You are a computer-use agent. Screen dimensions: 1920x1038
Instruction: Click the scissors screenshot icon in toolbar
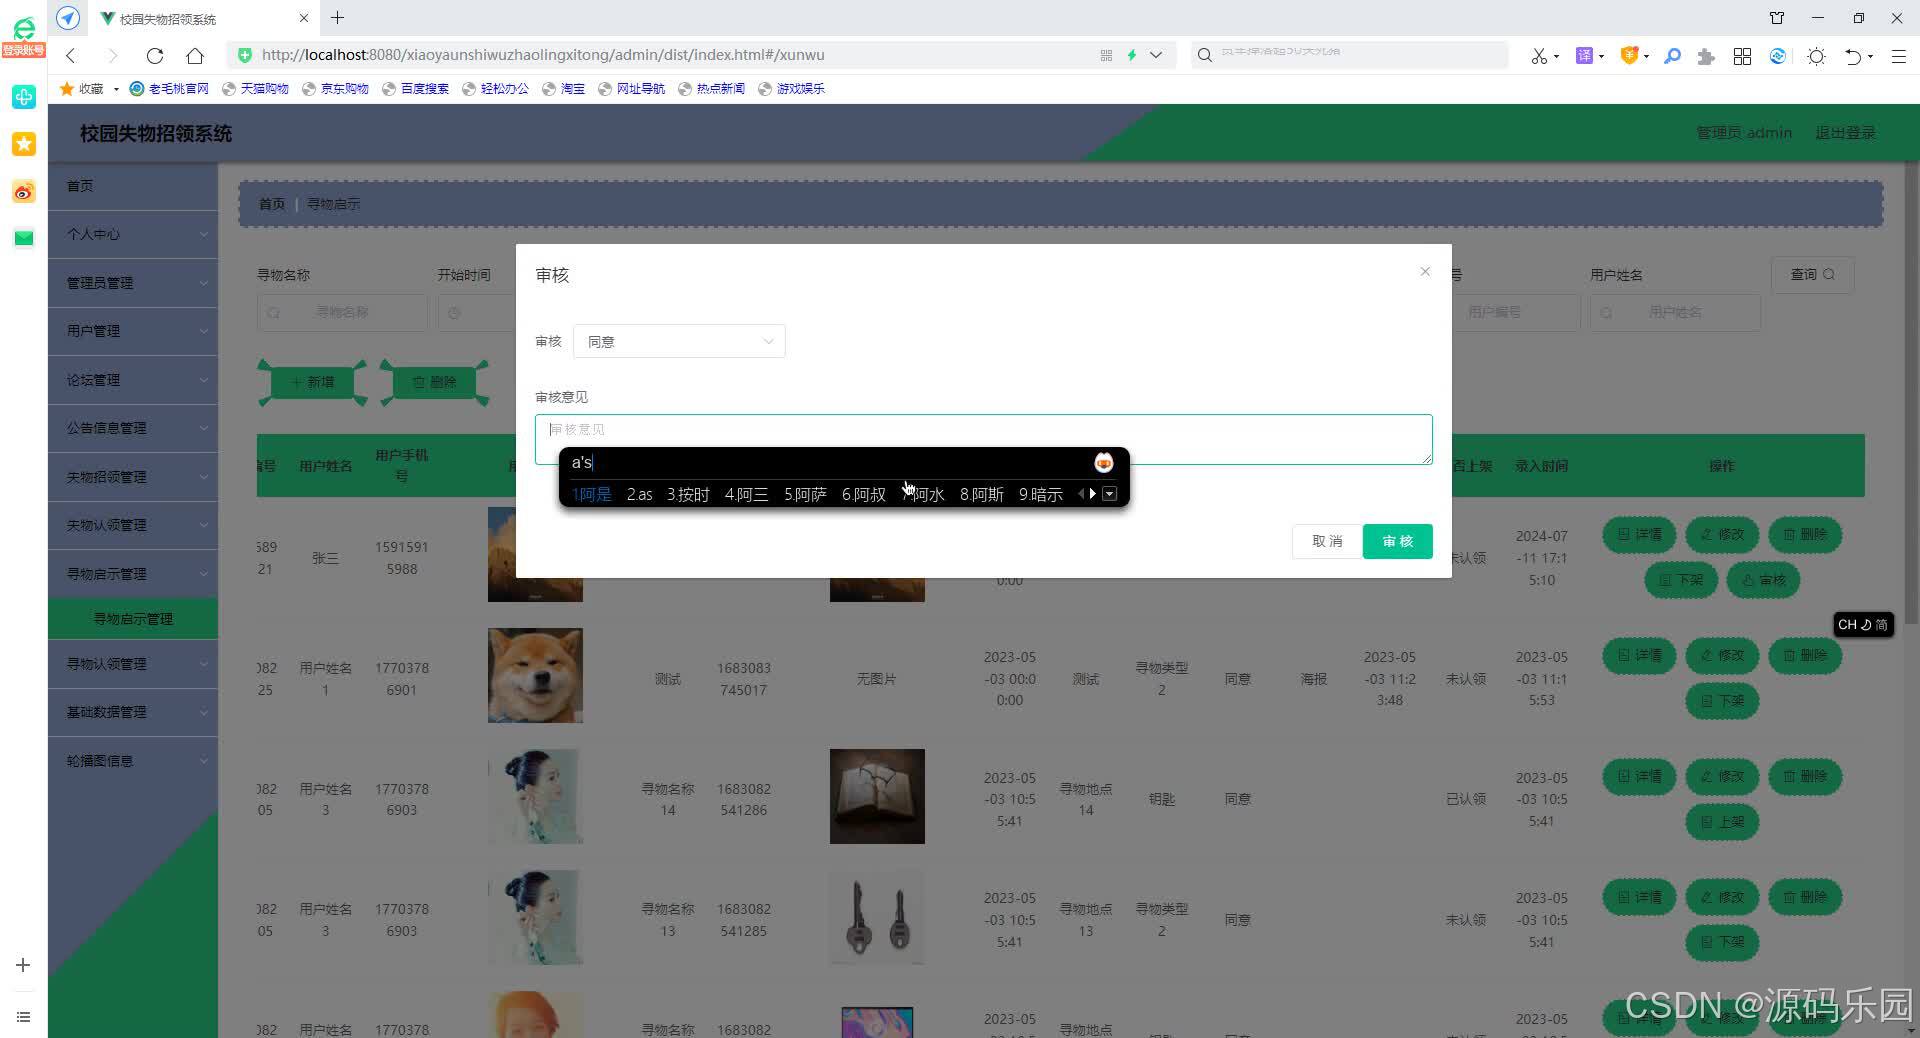1540,55
